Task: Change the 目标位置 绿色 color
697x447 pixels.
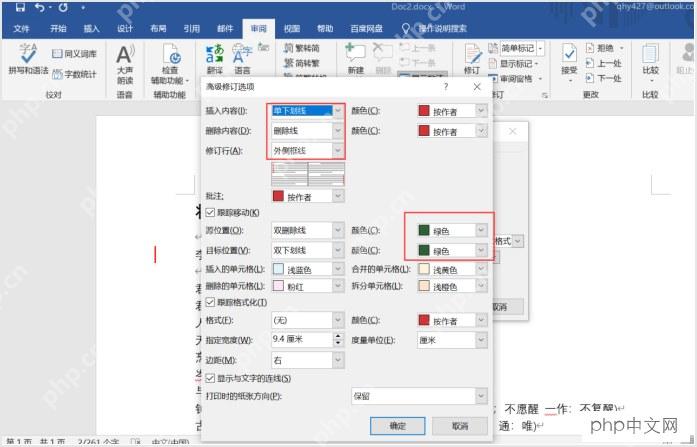Action: [x=452, y=250]
